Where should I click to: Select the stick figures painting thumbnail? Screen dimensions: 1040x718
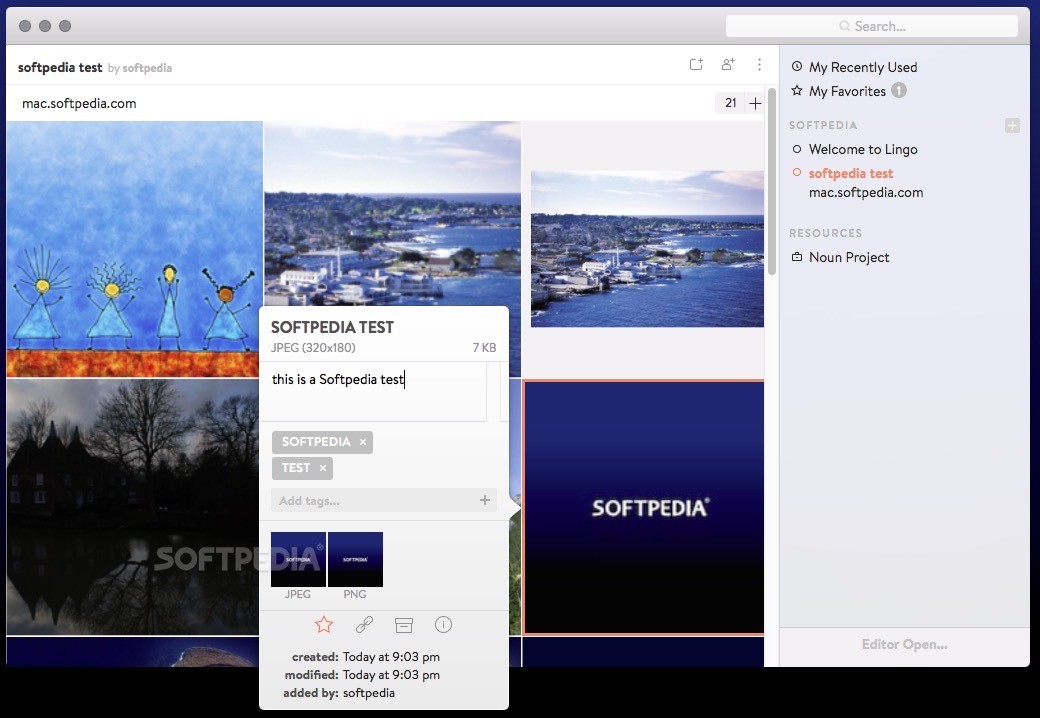pos(135,249)
